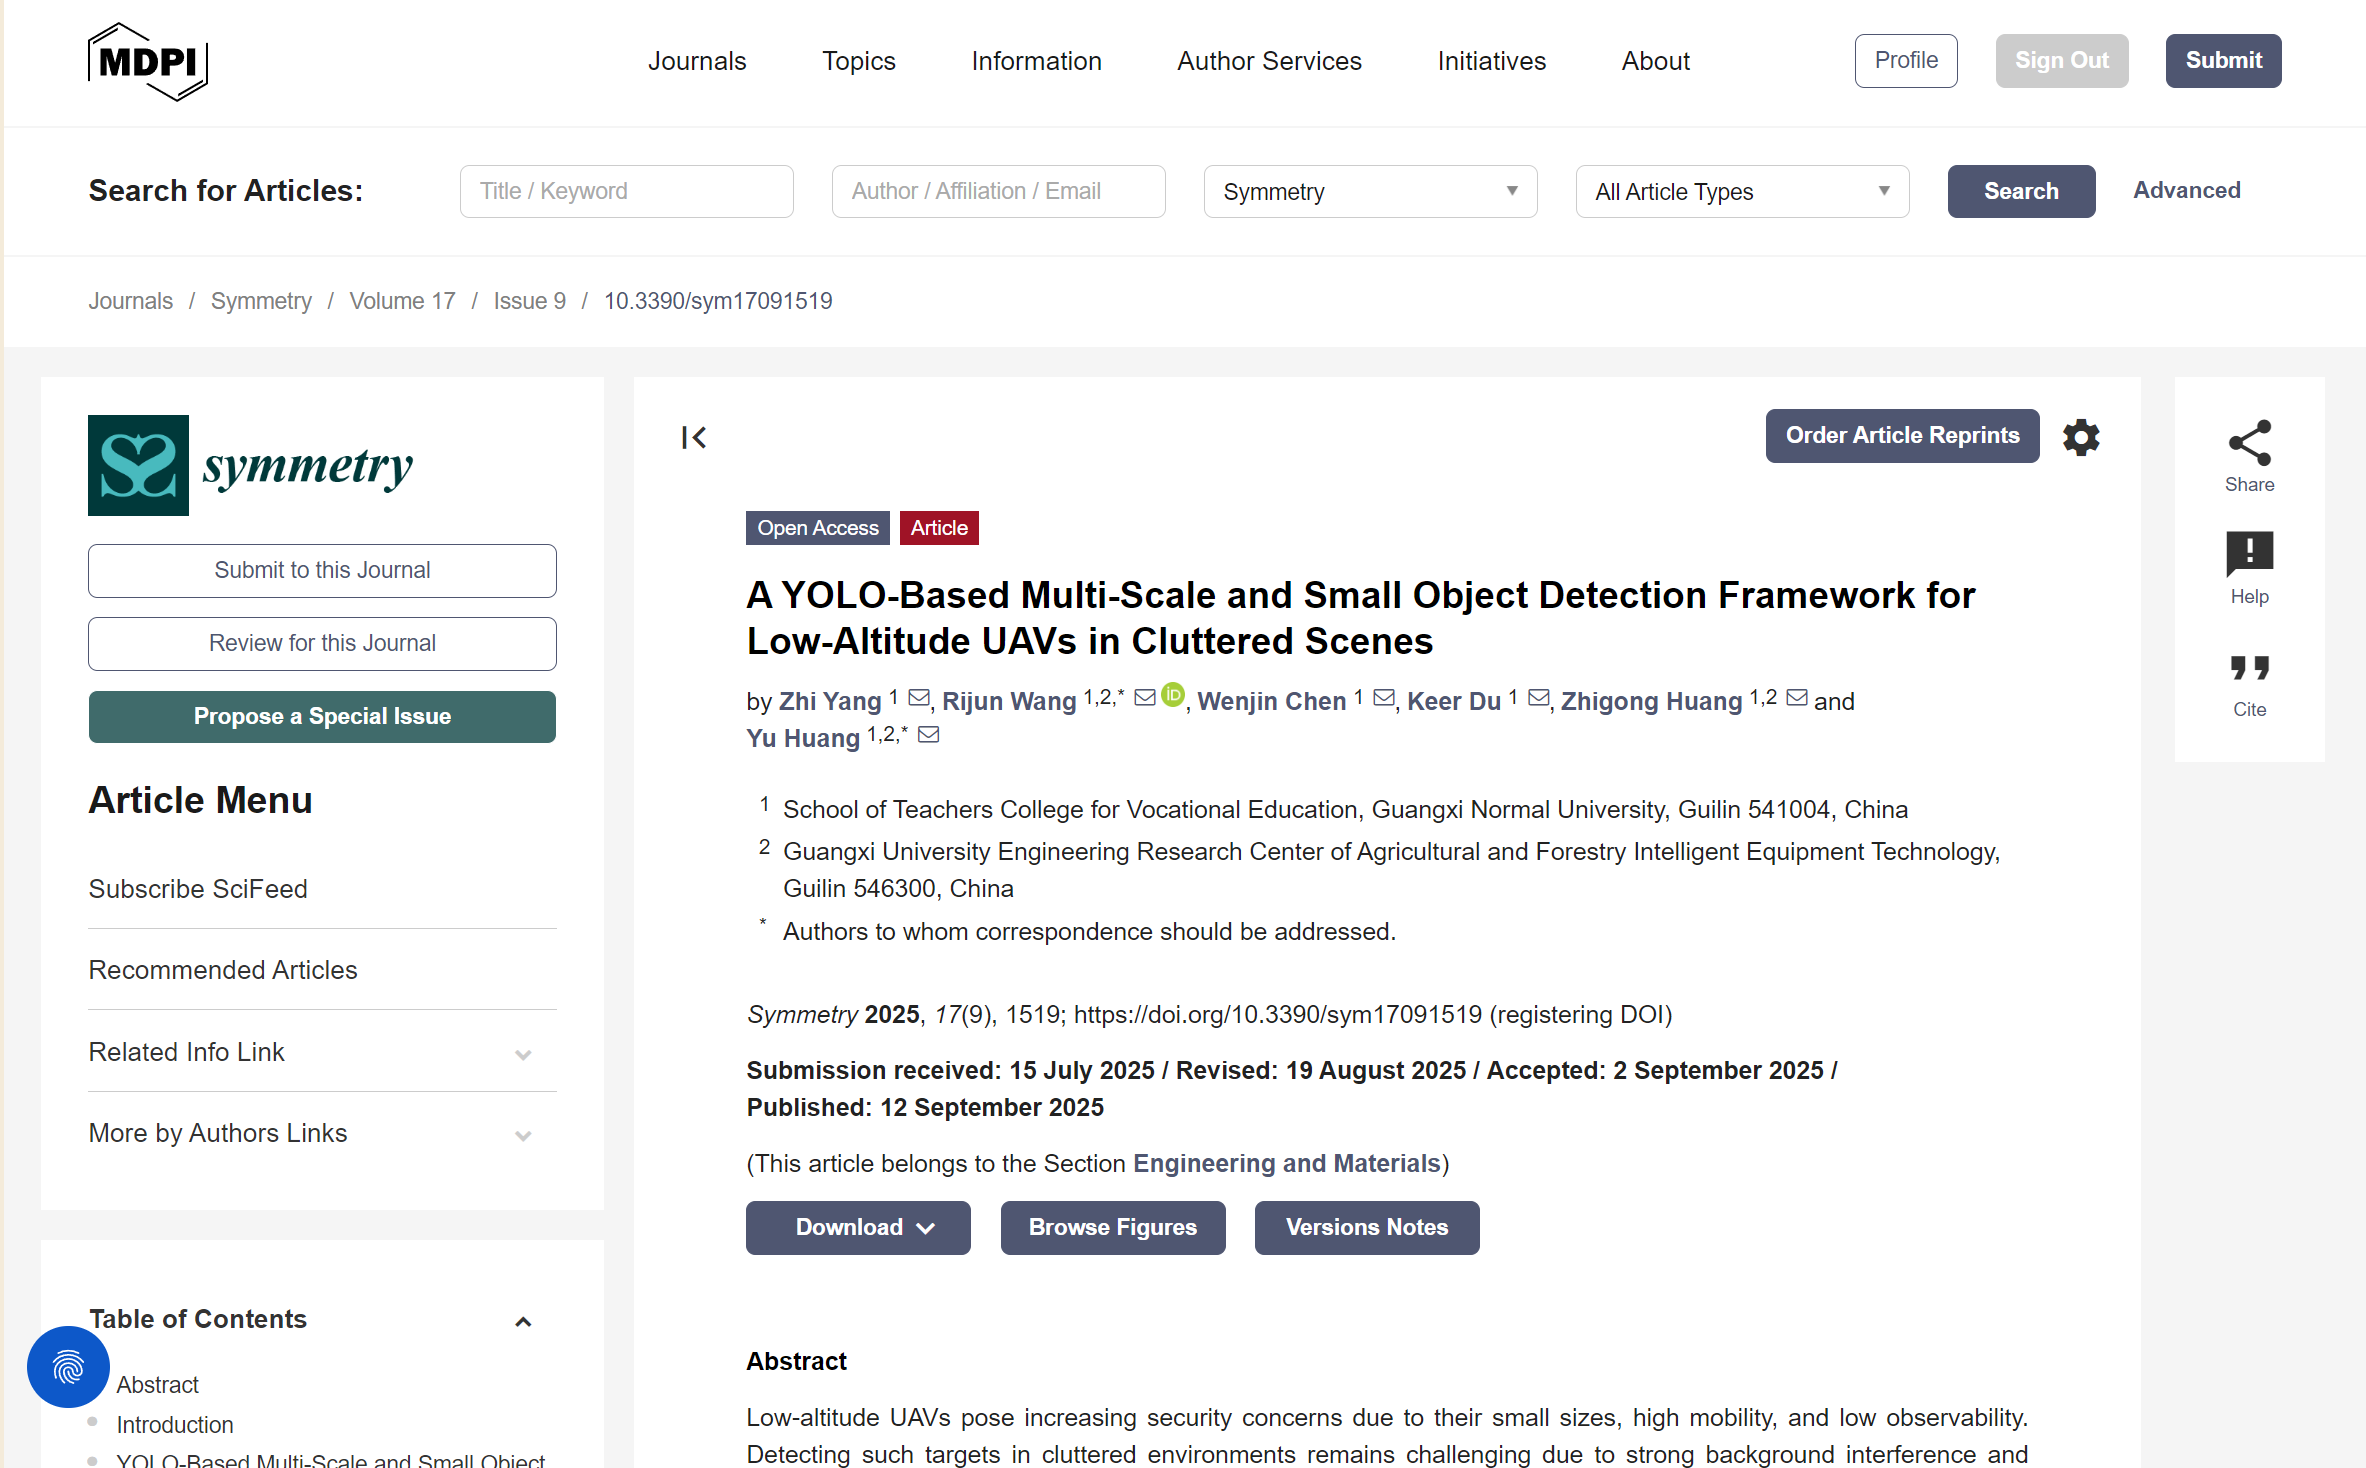The height and width of the screenshot is (1468, 2366).
Task: Open the Share icon in right sidebar
Action: pyautogui.click(x=2248, y=444)
